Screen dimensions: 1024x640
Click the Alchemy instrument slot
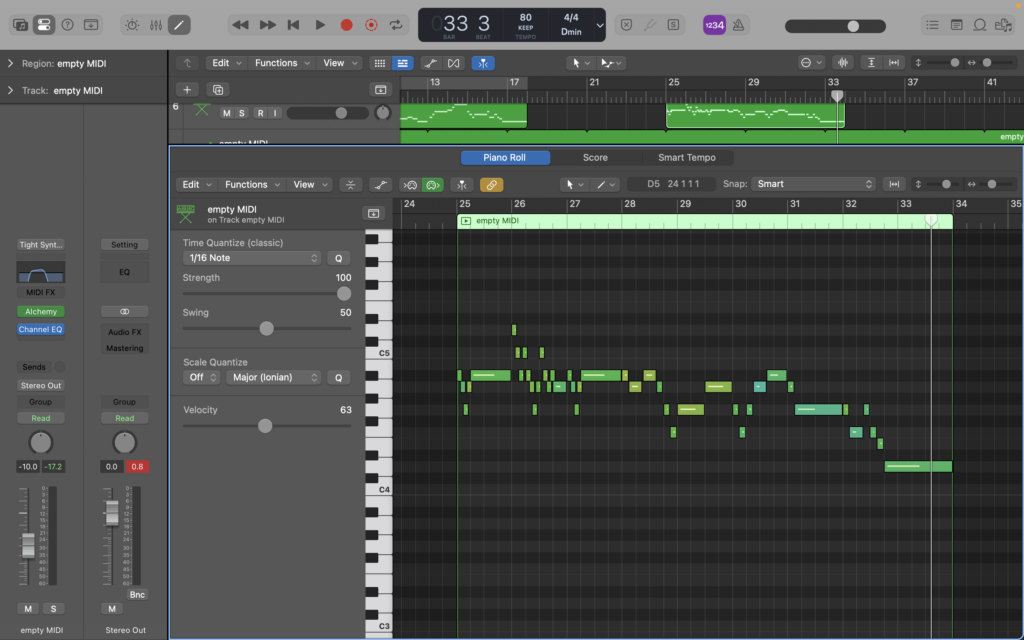tap(40, 312)
